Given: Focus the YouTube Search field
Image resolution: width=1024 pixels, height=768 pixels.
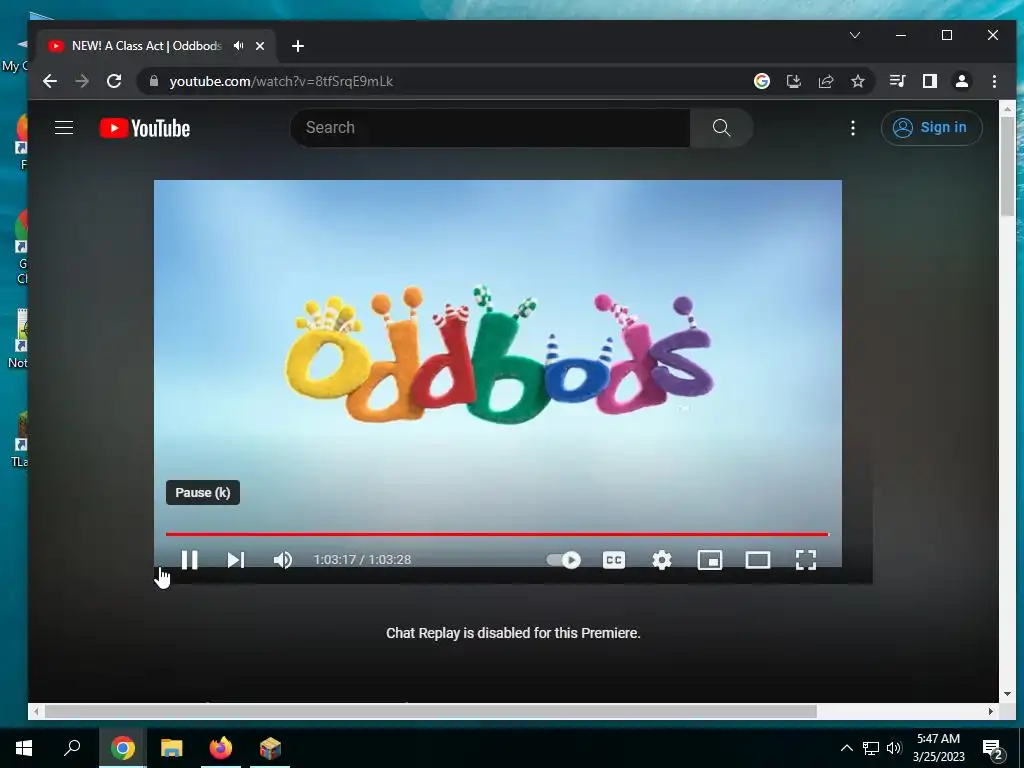Looking at the screenshot, I should tap(490, 127).
